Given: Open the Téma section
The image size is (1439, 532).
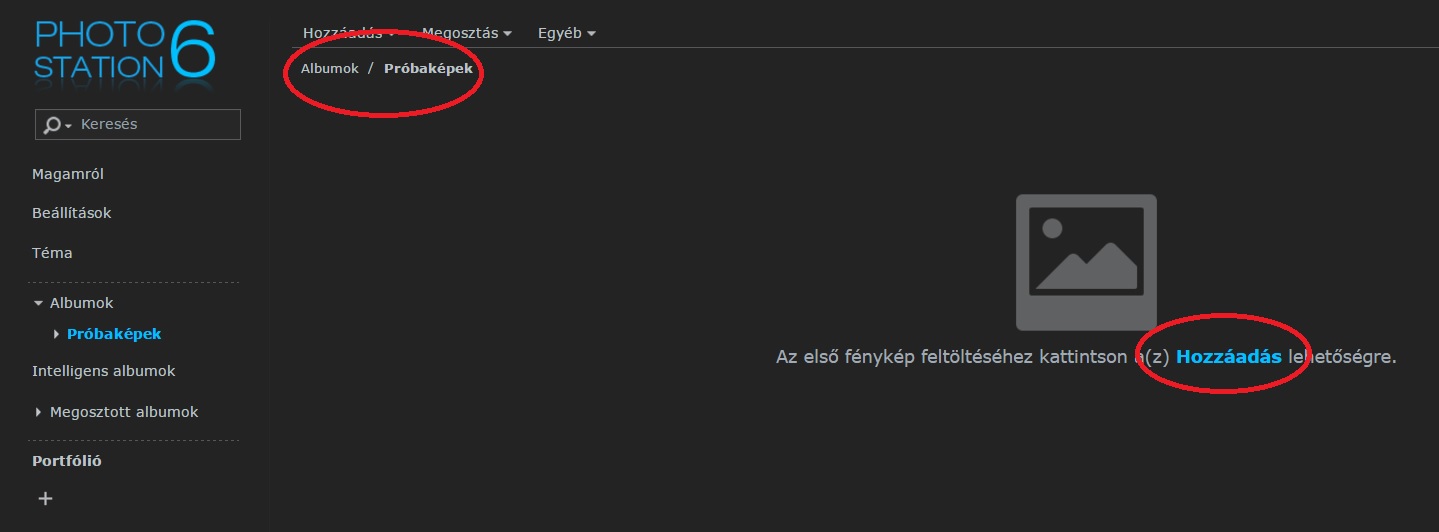Looking at the screenshot, I should pos(52,253).
